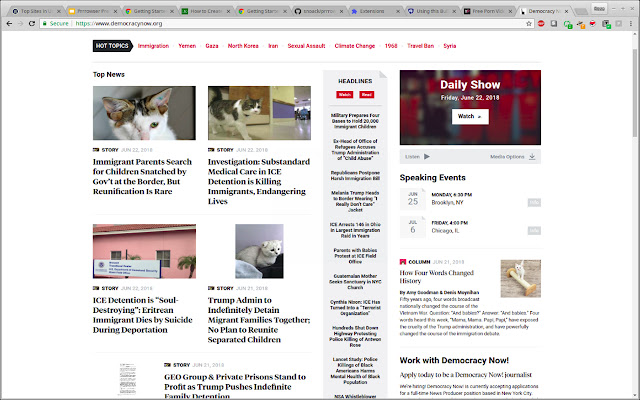Click the Media Options download icon
The image size is (640, 400).
point(532,157)
